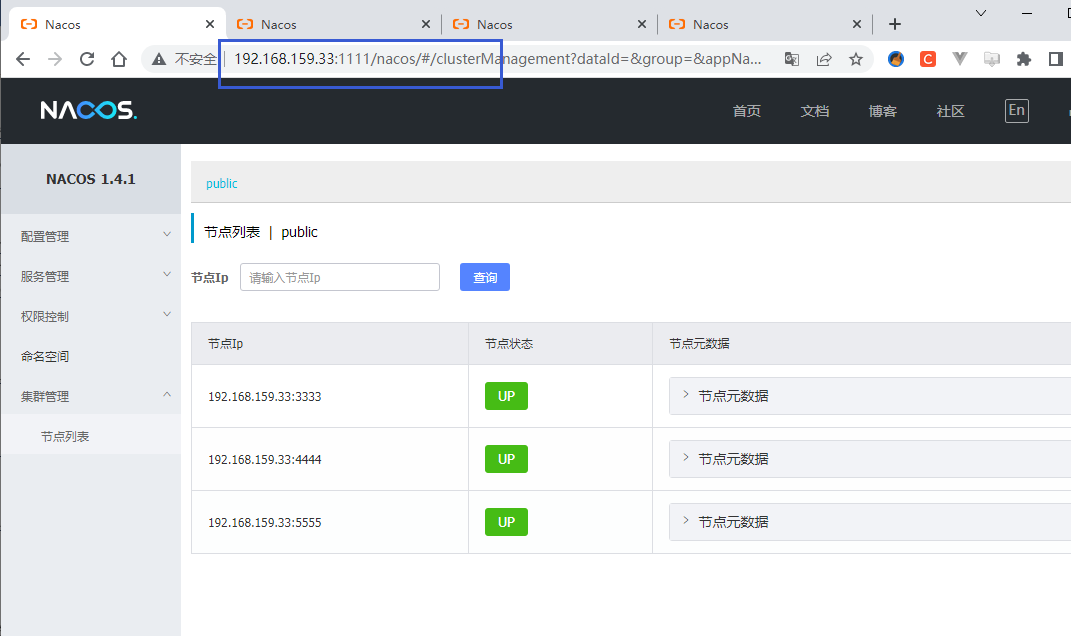Click the browser forward arrow

(55, 59)
